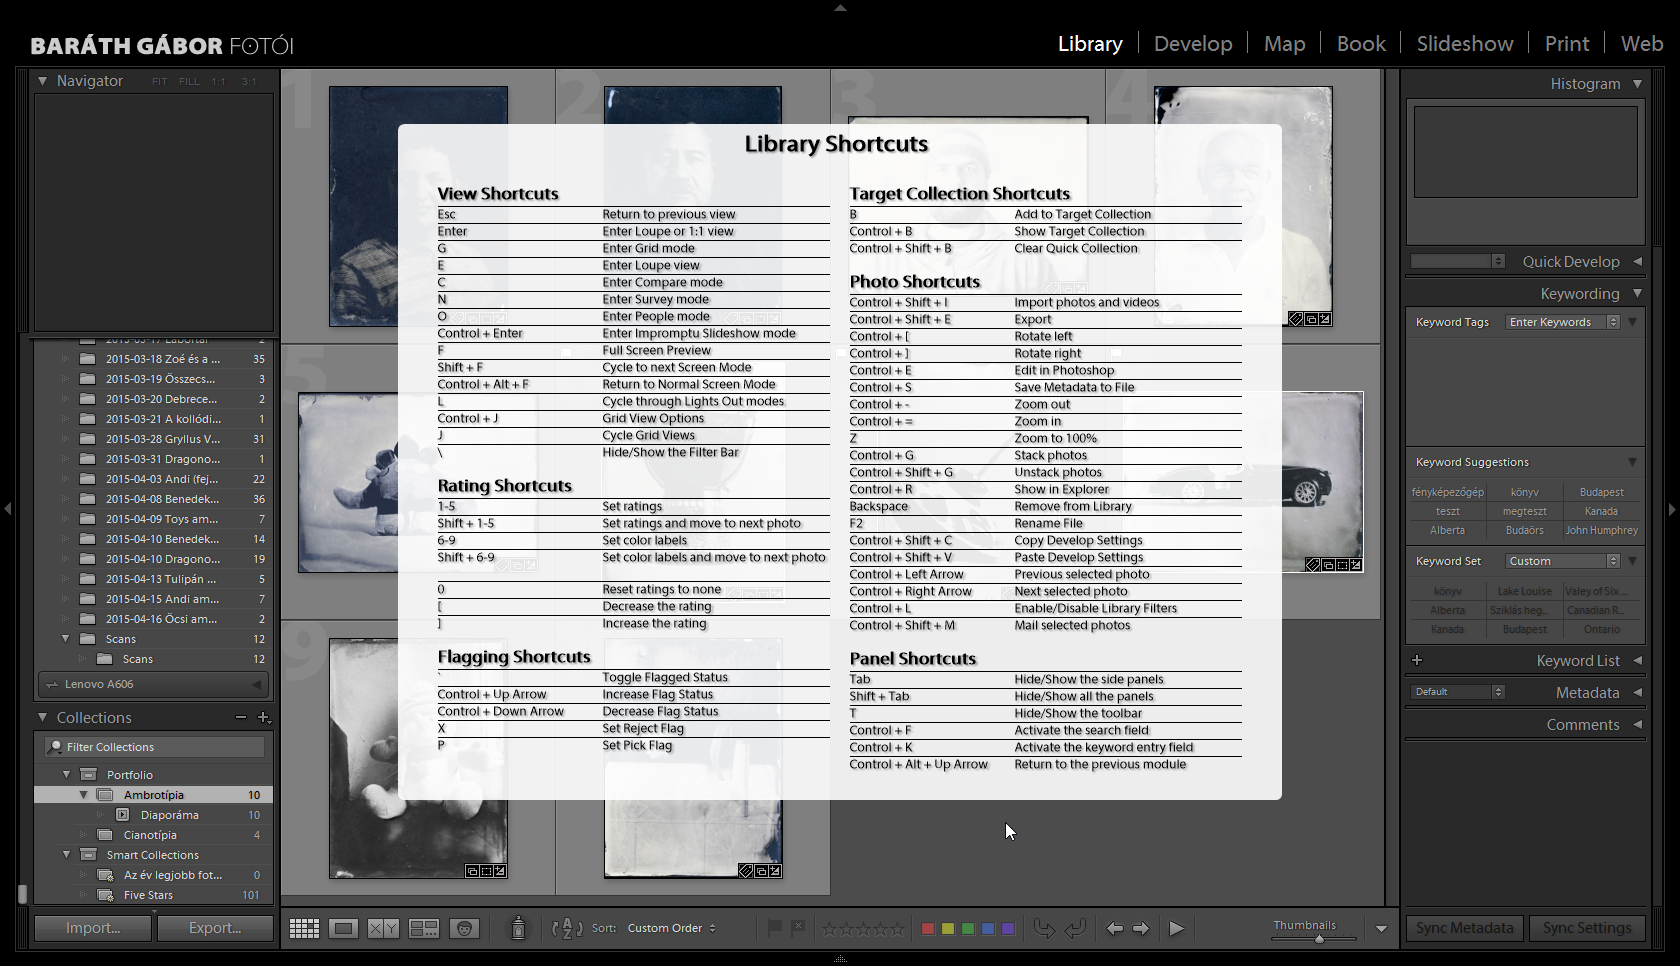The width and height of the screenshot is (1680, 966).
Task: Click the Export... button
Action: click(x=215, y=928)
